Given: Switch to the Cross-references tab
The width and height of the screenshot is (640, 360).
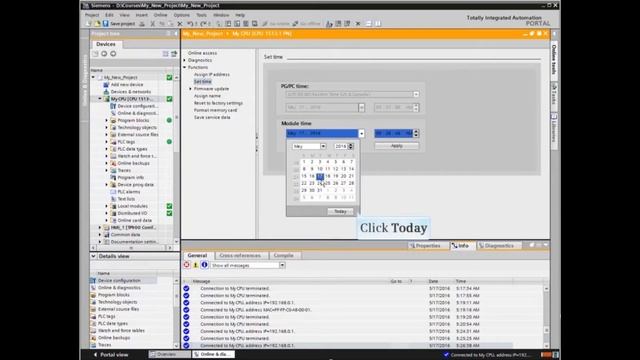Looking at the screenshot, I should click(240, 256).
